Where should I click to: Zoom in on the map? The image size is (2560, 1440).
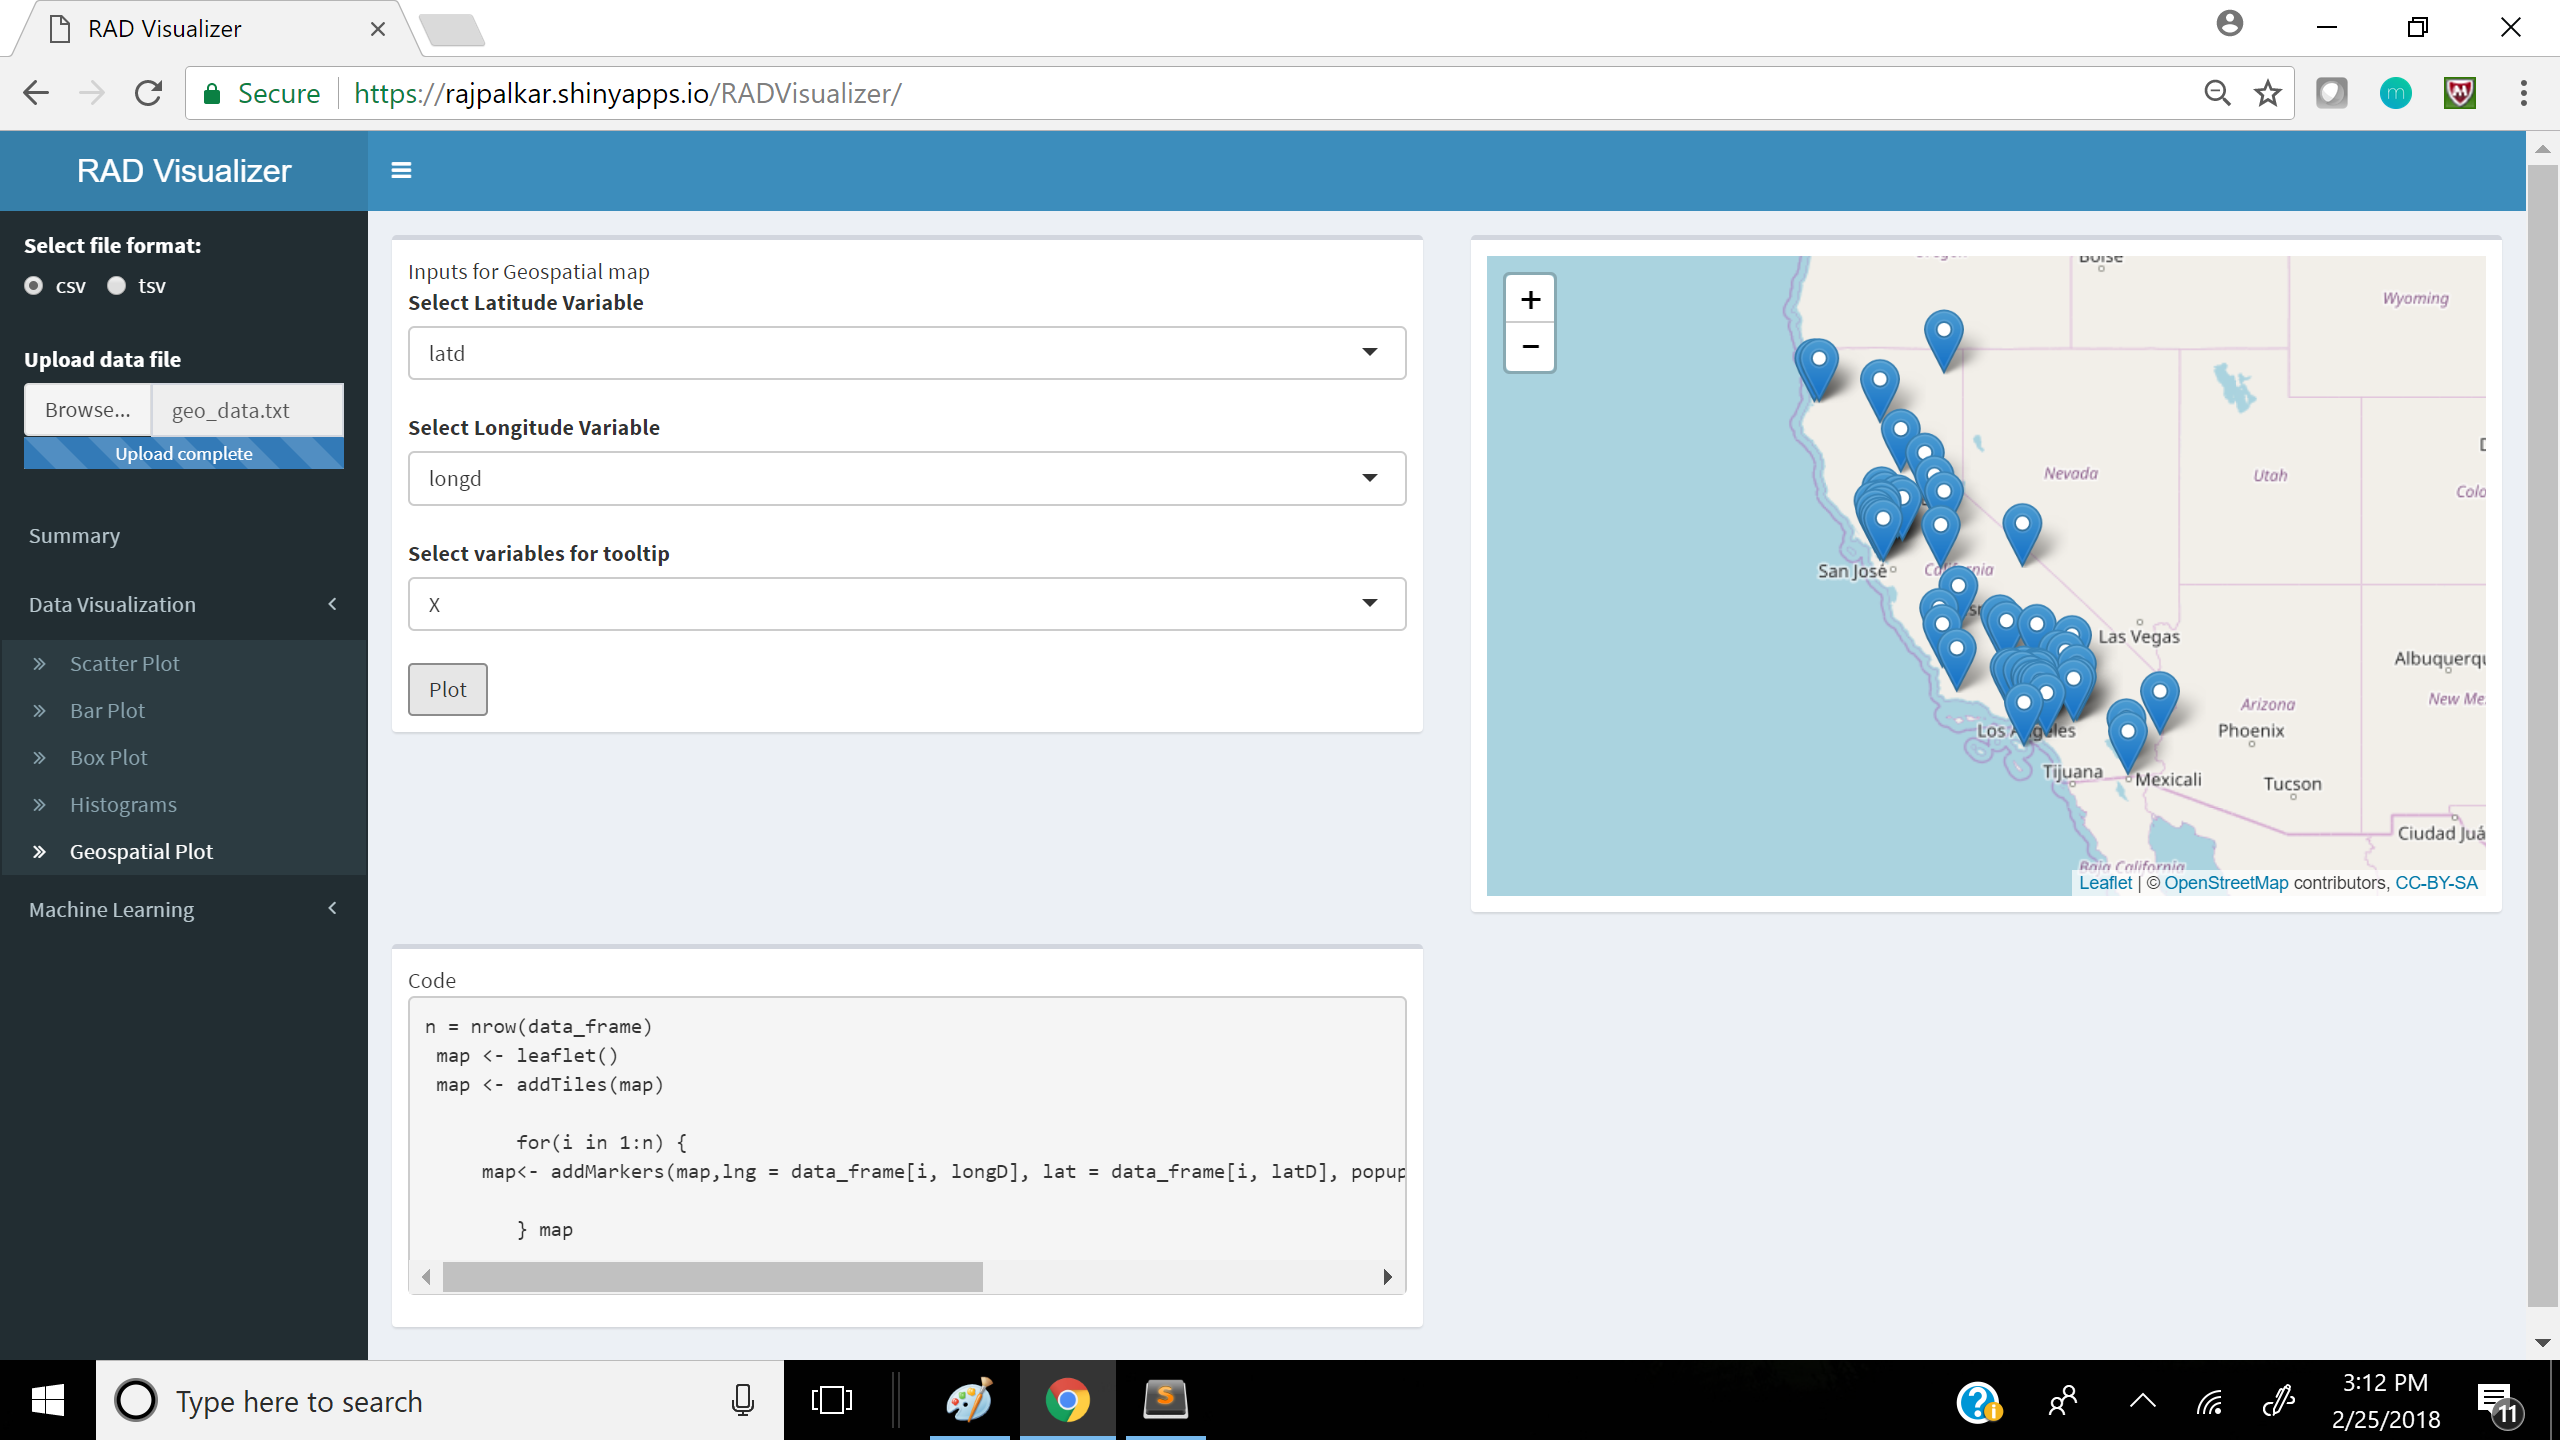(x=1530, y=299)
